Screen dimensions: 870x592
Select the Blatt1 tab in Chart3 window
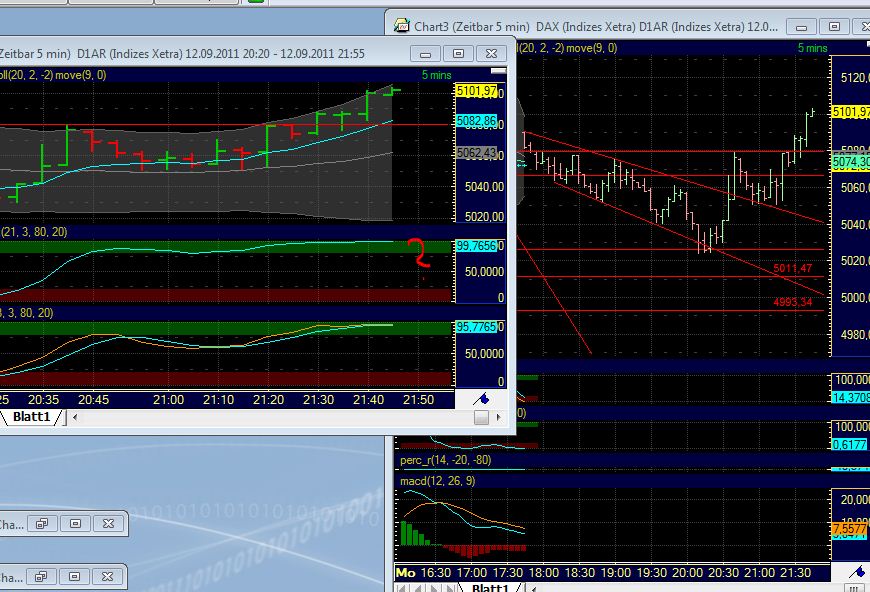(490, 587)
